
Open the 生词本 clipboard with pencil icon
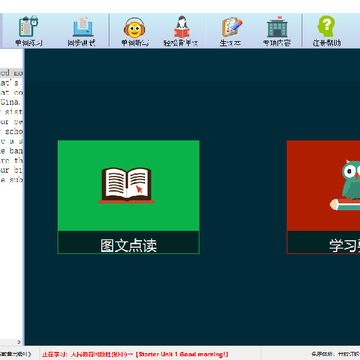click(231, 31)
